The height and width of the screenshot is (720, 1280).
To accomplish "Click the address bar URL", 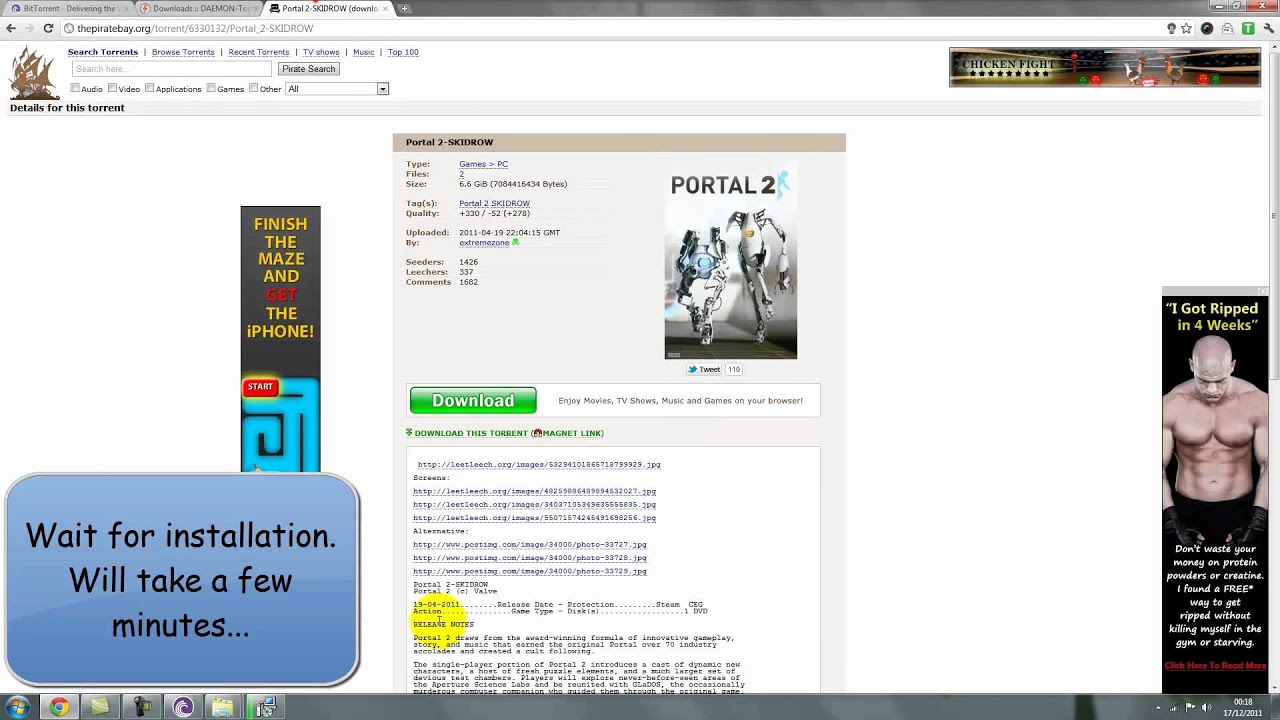I will 195,28.
